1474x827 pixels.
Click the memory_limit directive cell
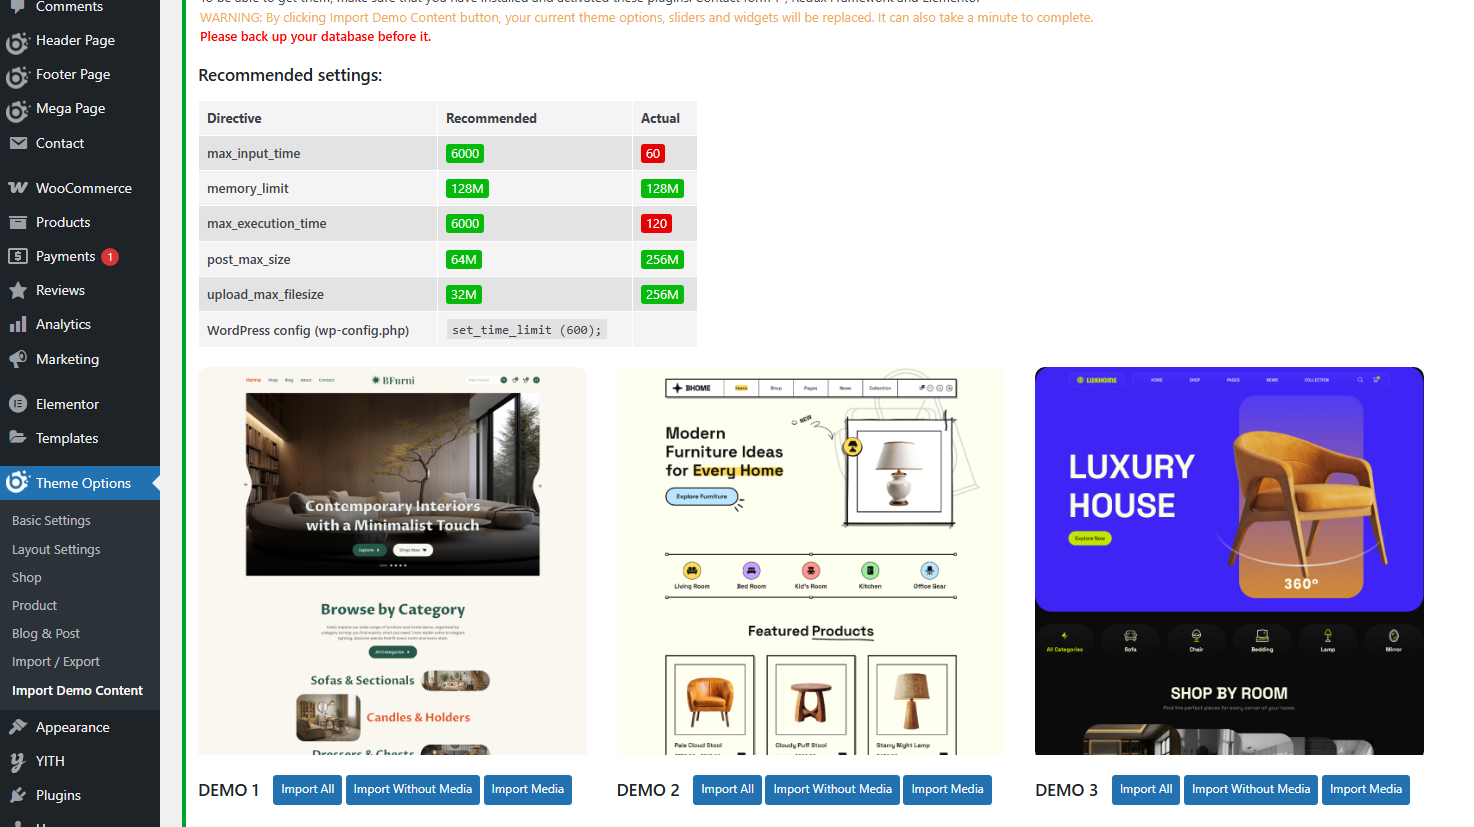tap(317, 188)
